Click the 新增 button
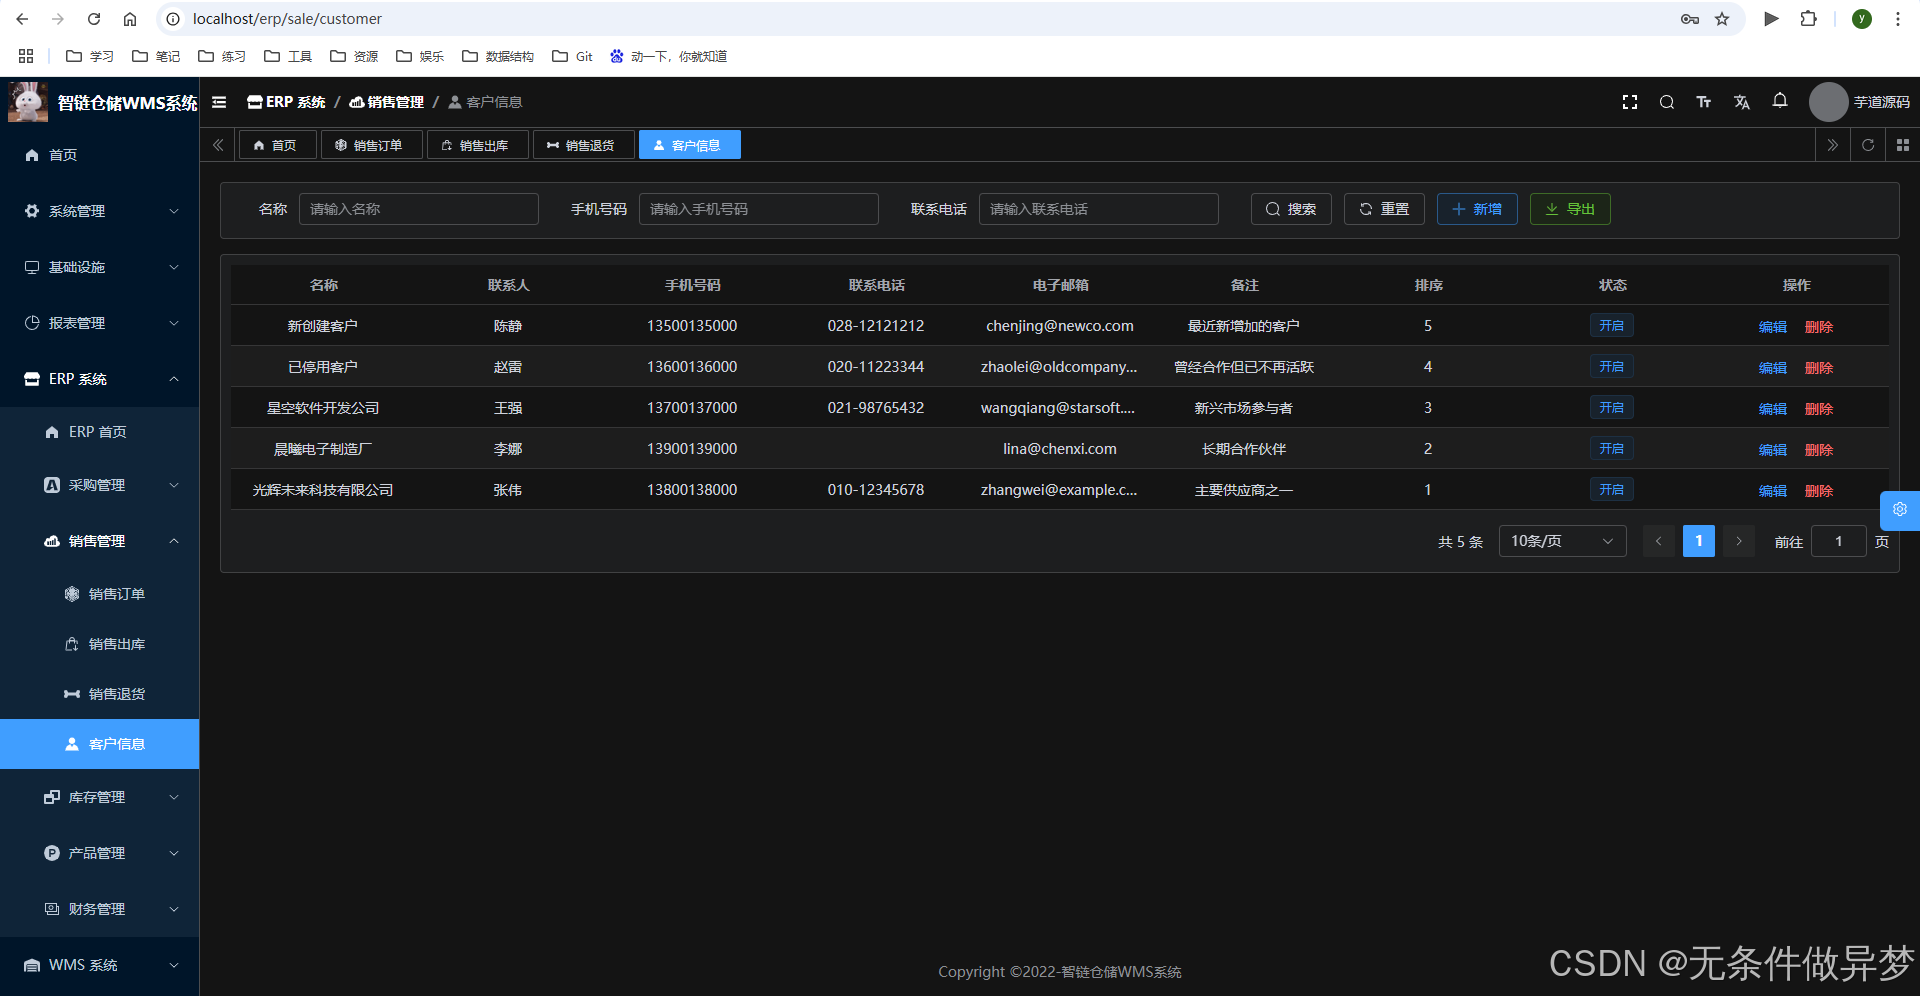This screenshot has height=996, width=1920. pos(1477,209)
